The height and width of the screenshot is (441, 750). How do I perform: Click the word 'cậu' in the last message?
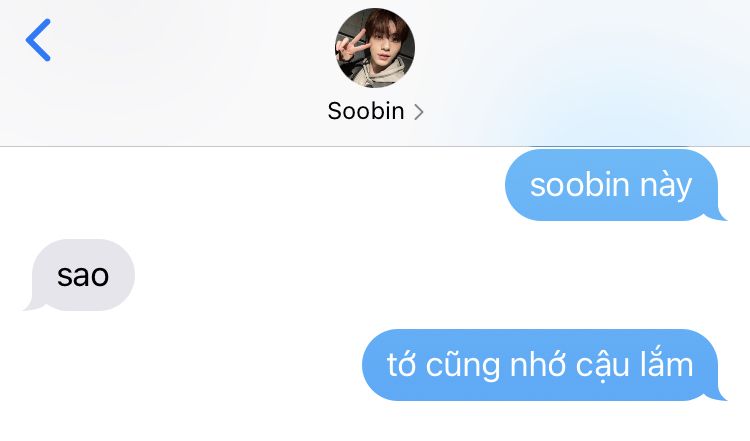click(602, 366)
